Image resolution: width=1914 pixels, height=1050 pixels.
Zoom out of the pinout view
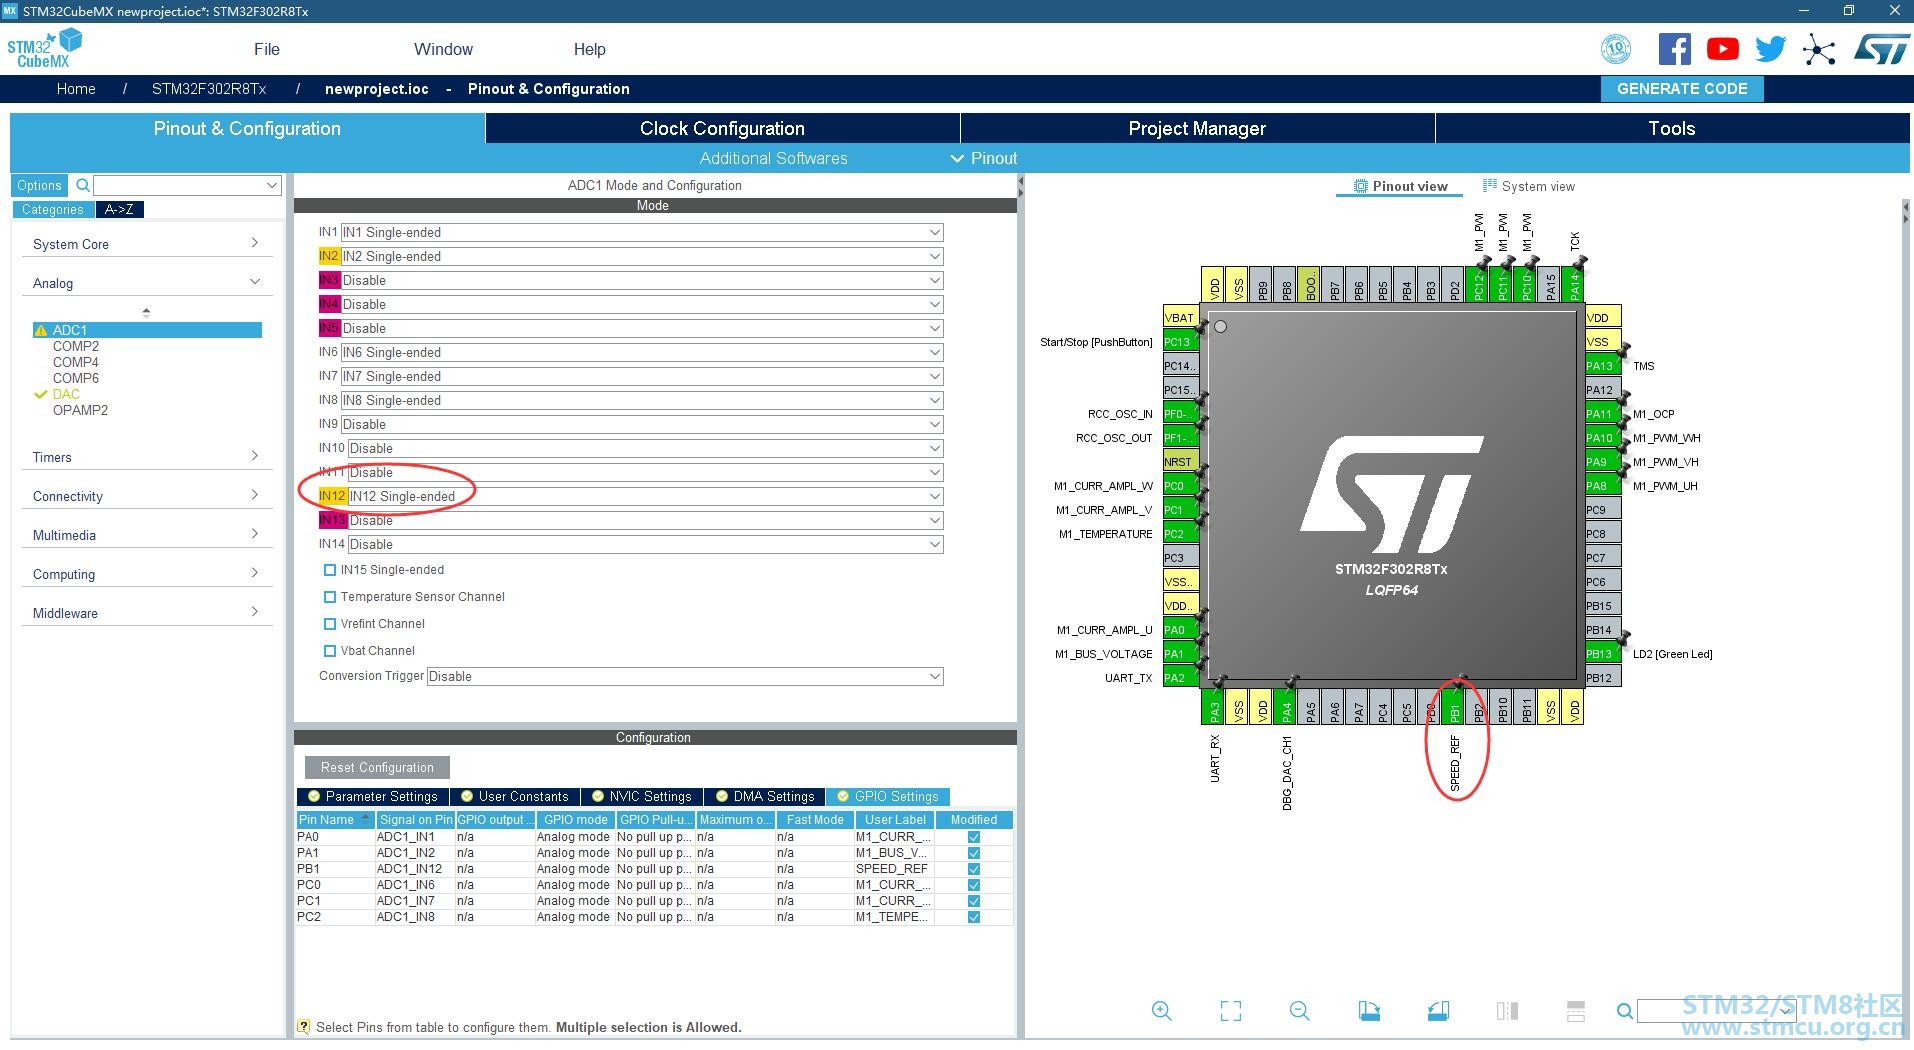(1299, 1011)
